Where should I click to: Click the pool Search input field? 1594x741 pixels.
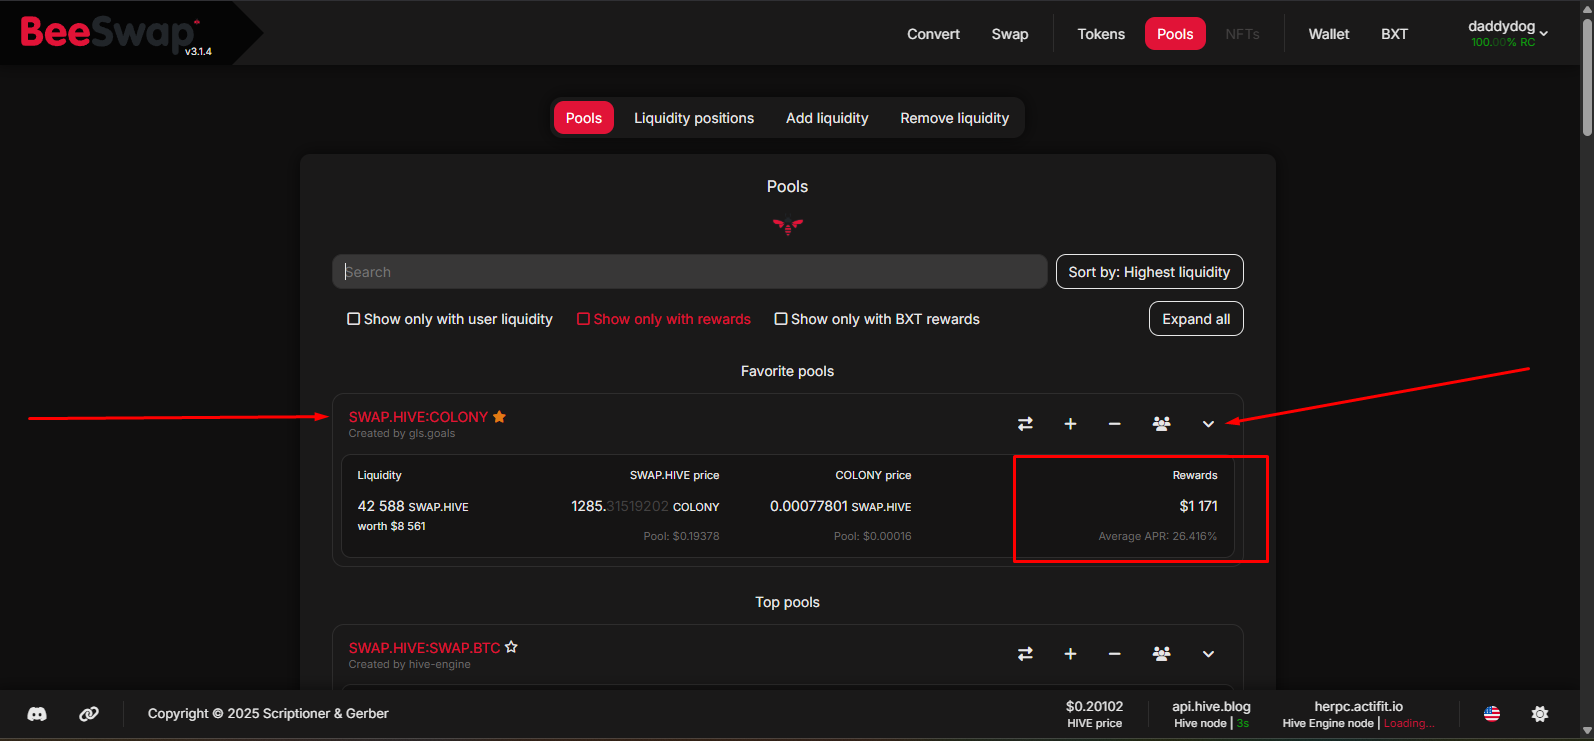click(690, 272)
